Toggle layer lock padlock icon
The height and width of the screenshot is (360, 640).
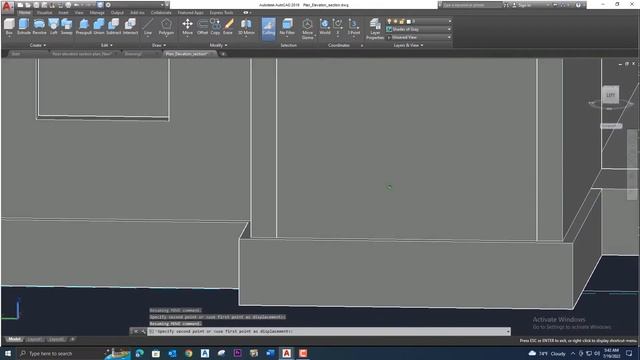coord(402,21)
